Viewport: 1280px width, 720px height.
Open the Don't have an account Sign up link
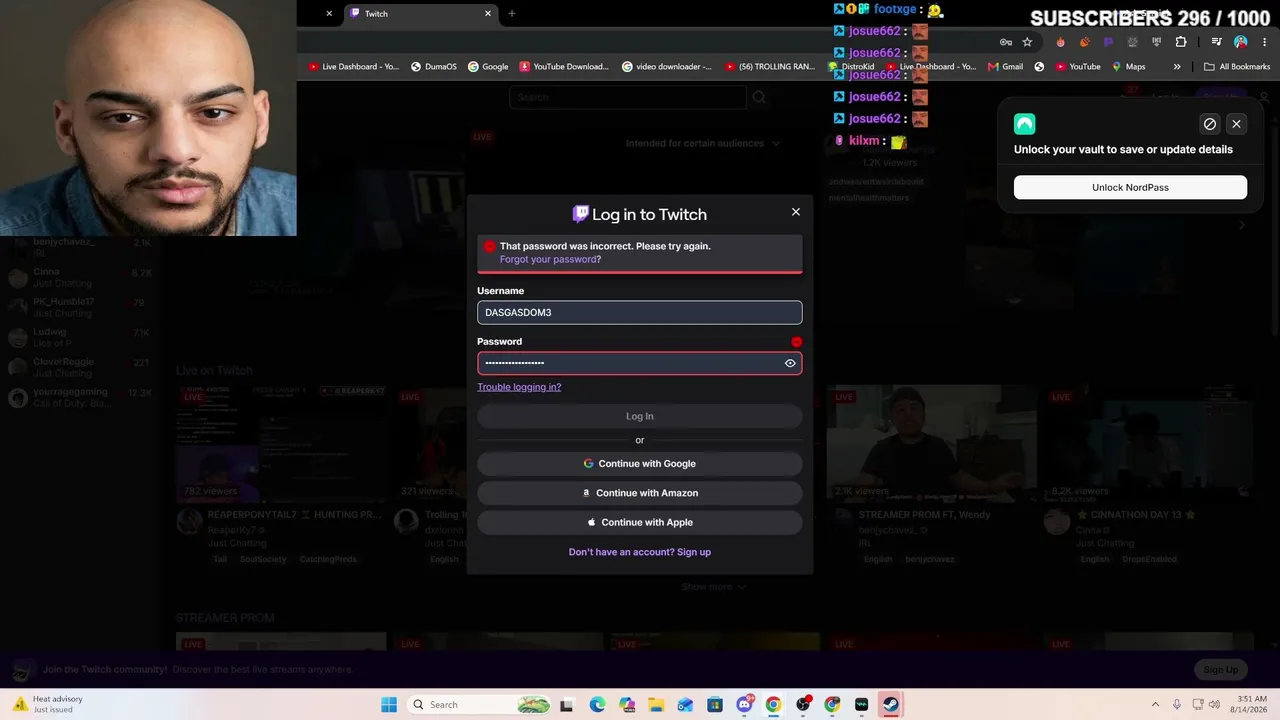[x=640, y=552]
